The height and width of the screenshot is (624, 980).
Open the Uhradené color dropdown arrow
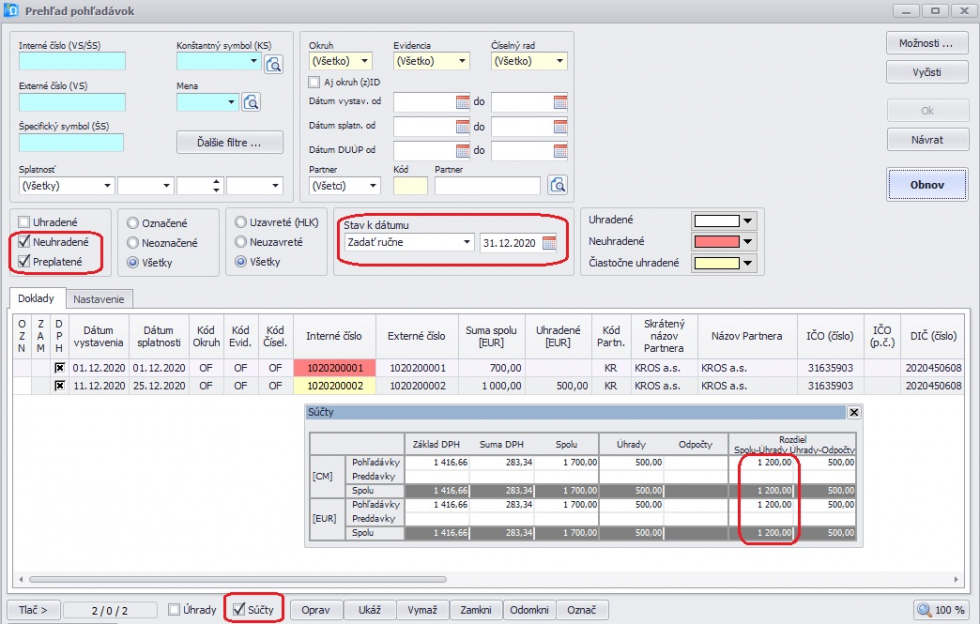pyautogui.click(x=748, y=221)
